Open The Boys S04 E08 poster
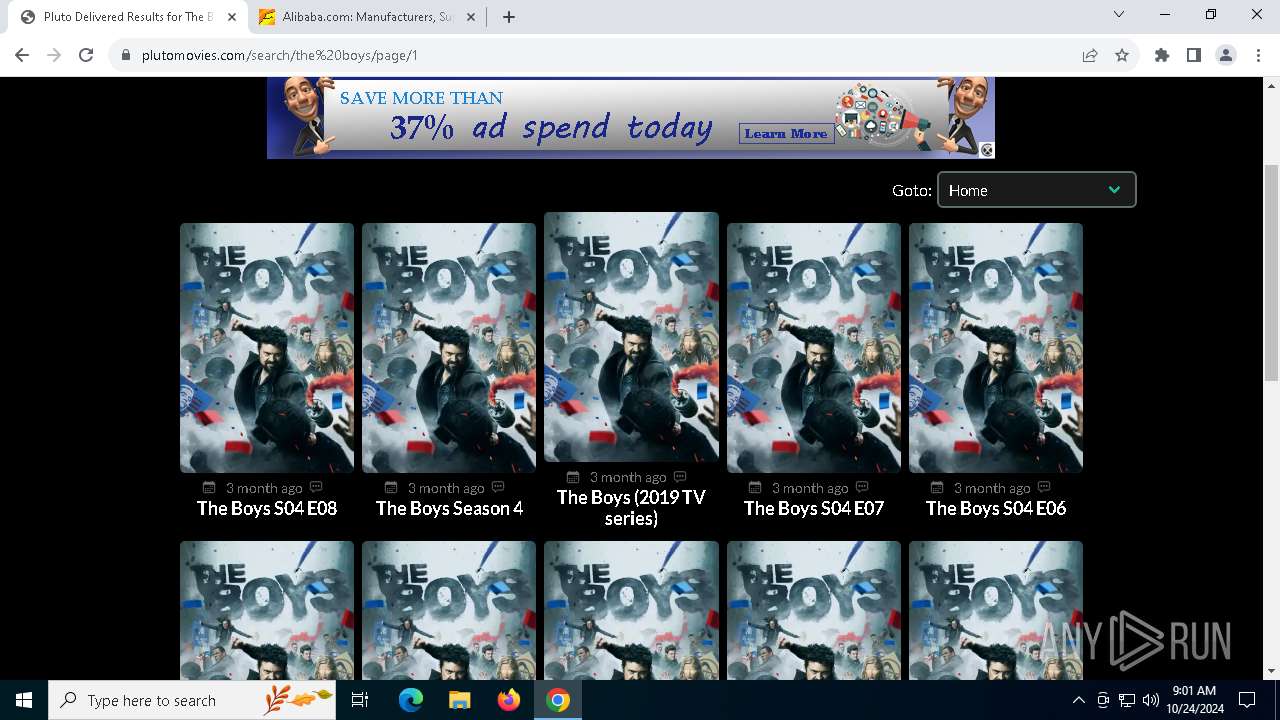This screenshot has height=720, width=1280. [x=267, y=348]
